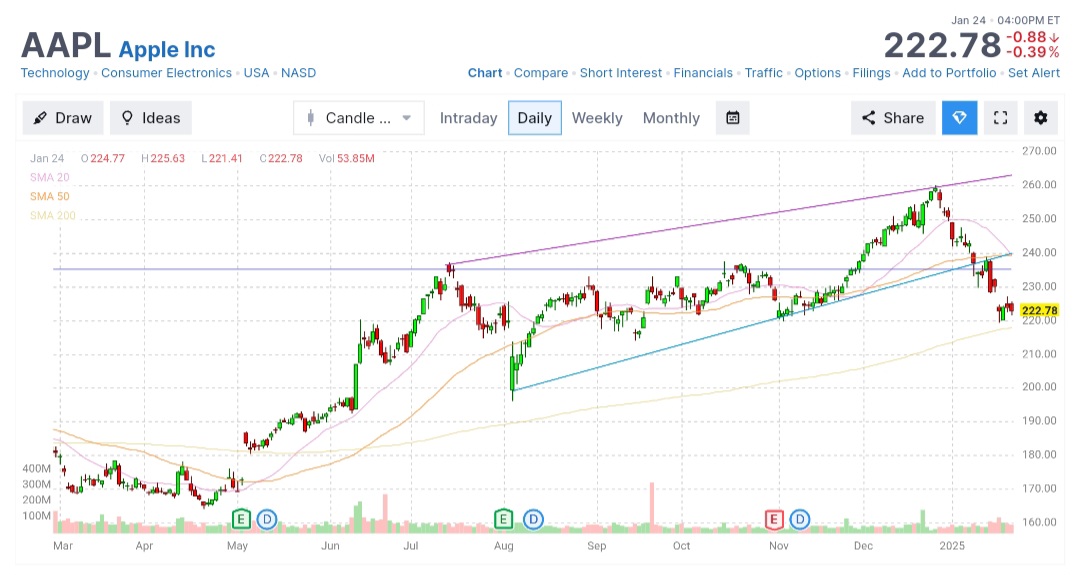Click the 270.00 price axis label
The width and height of the screenshot is (1080, 575).
pos(1039,151)
